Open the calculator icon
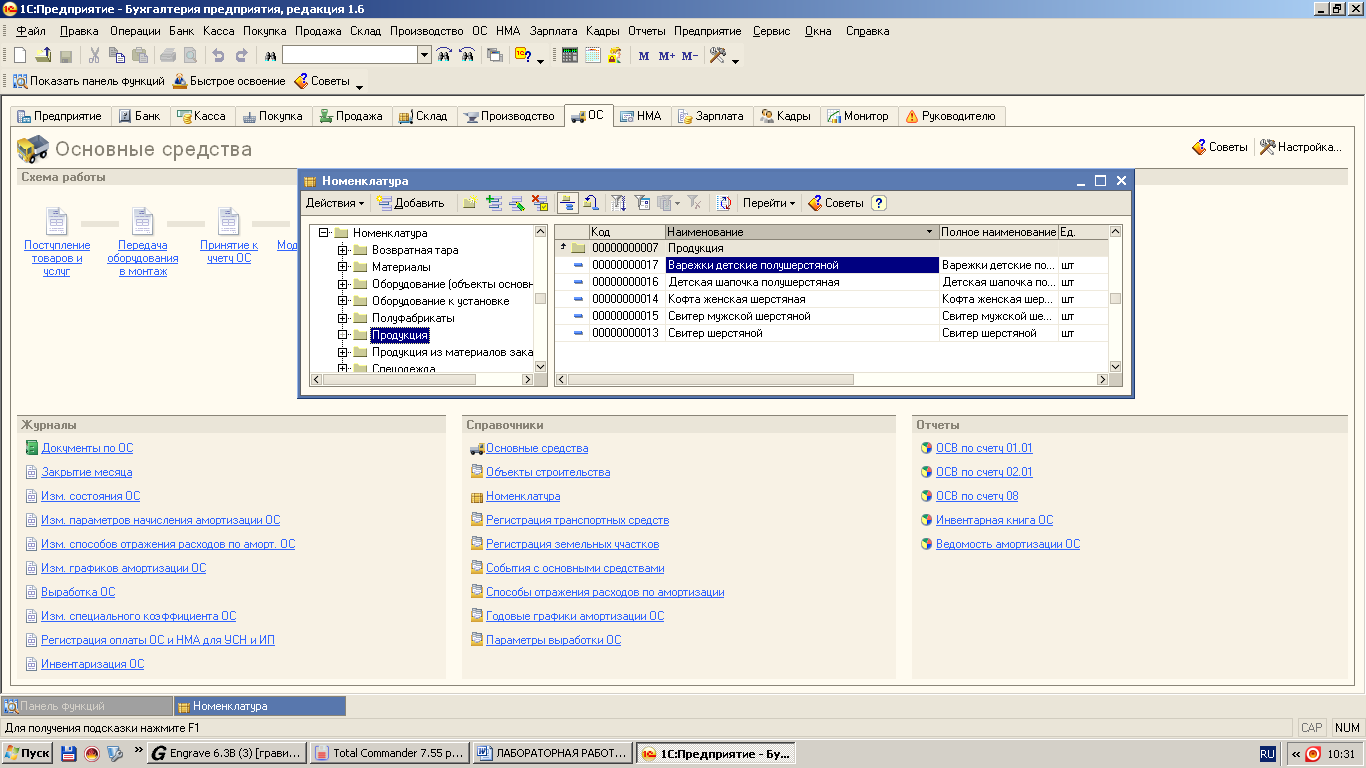This screenshot has width=1366, height=768. 570,56
